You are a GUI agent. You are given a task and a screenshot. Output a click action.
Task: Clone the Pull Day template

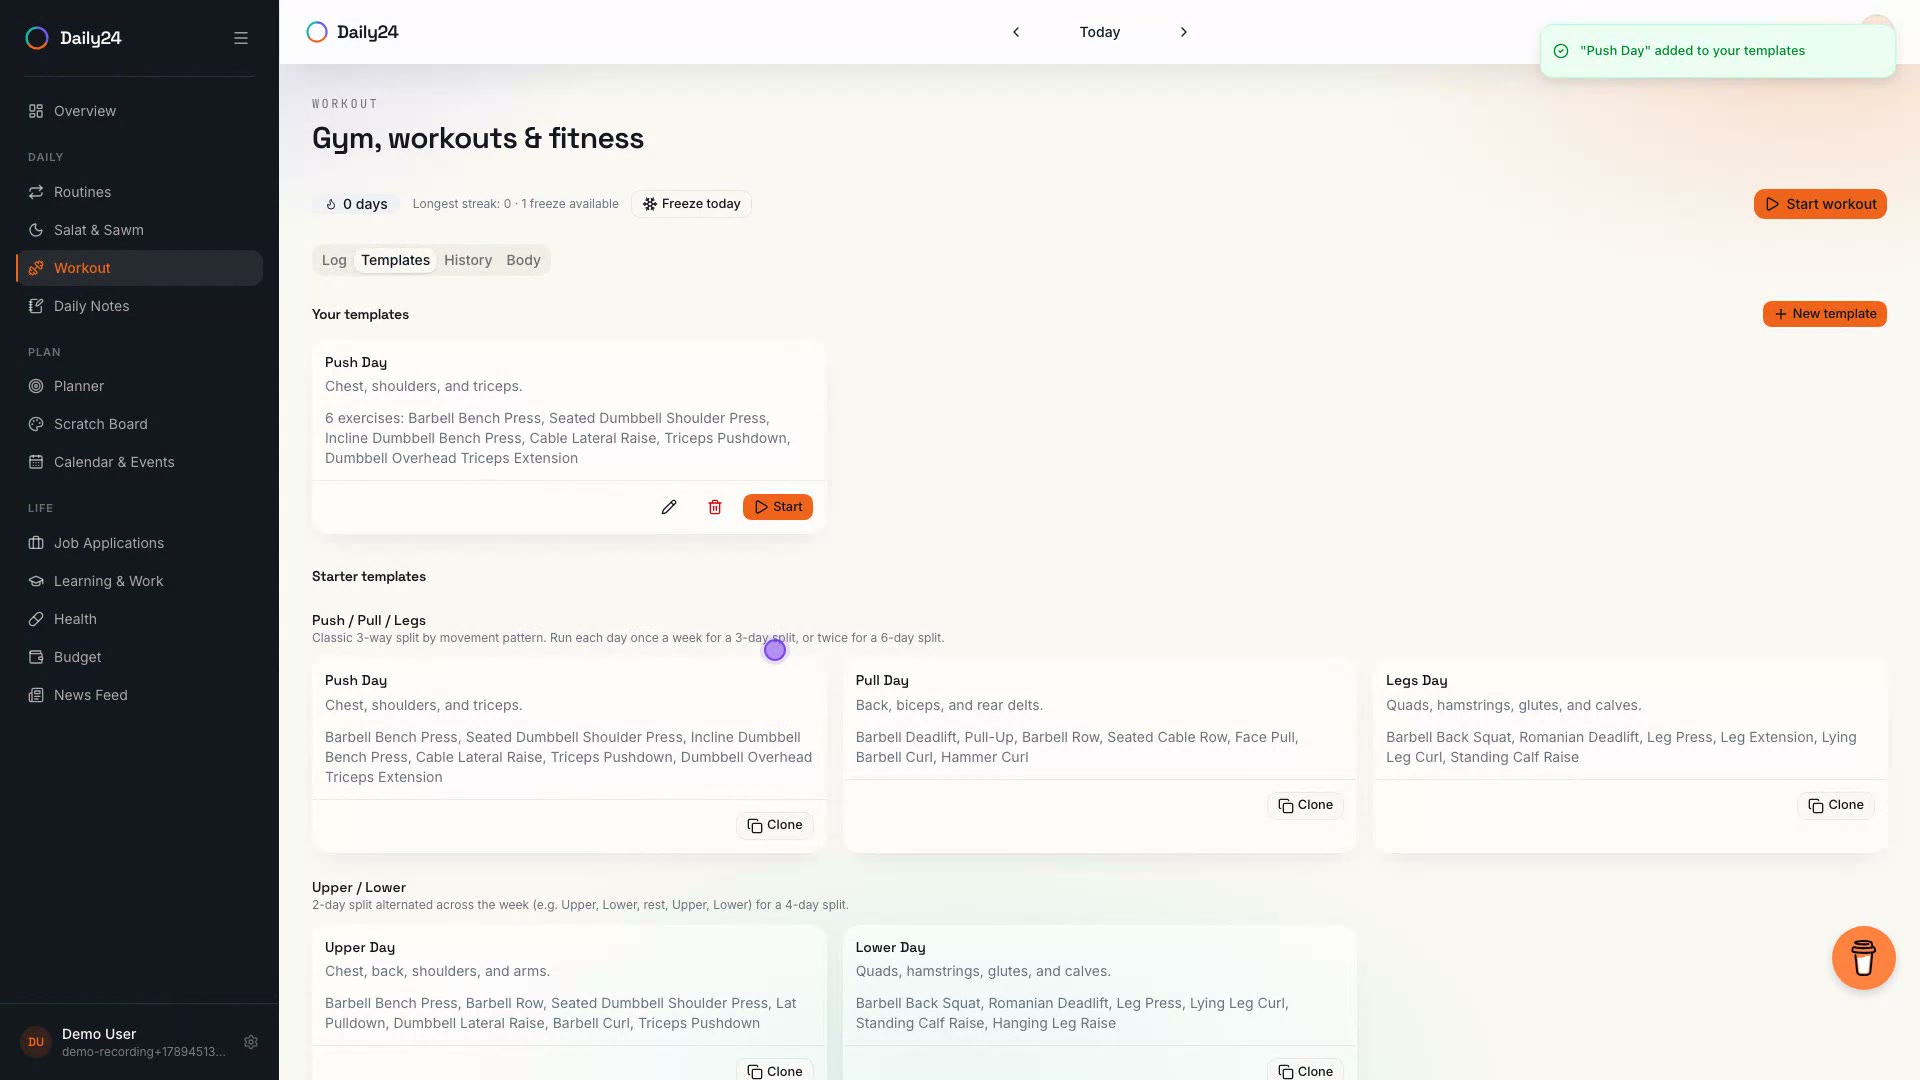pos(1305,805)
